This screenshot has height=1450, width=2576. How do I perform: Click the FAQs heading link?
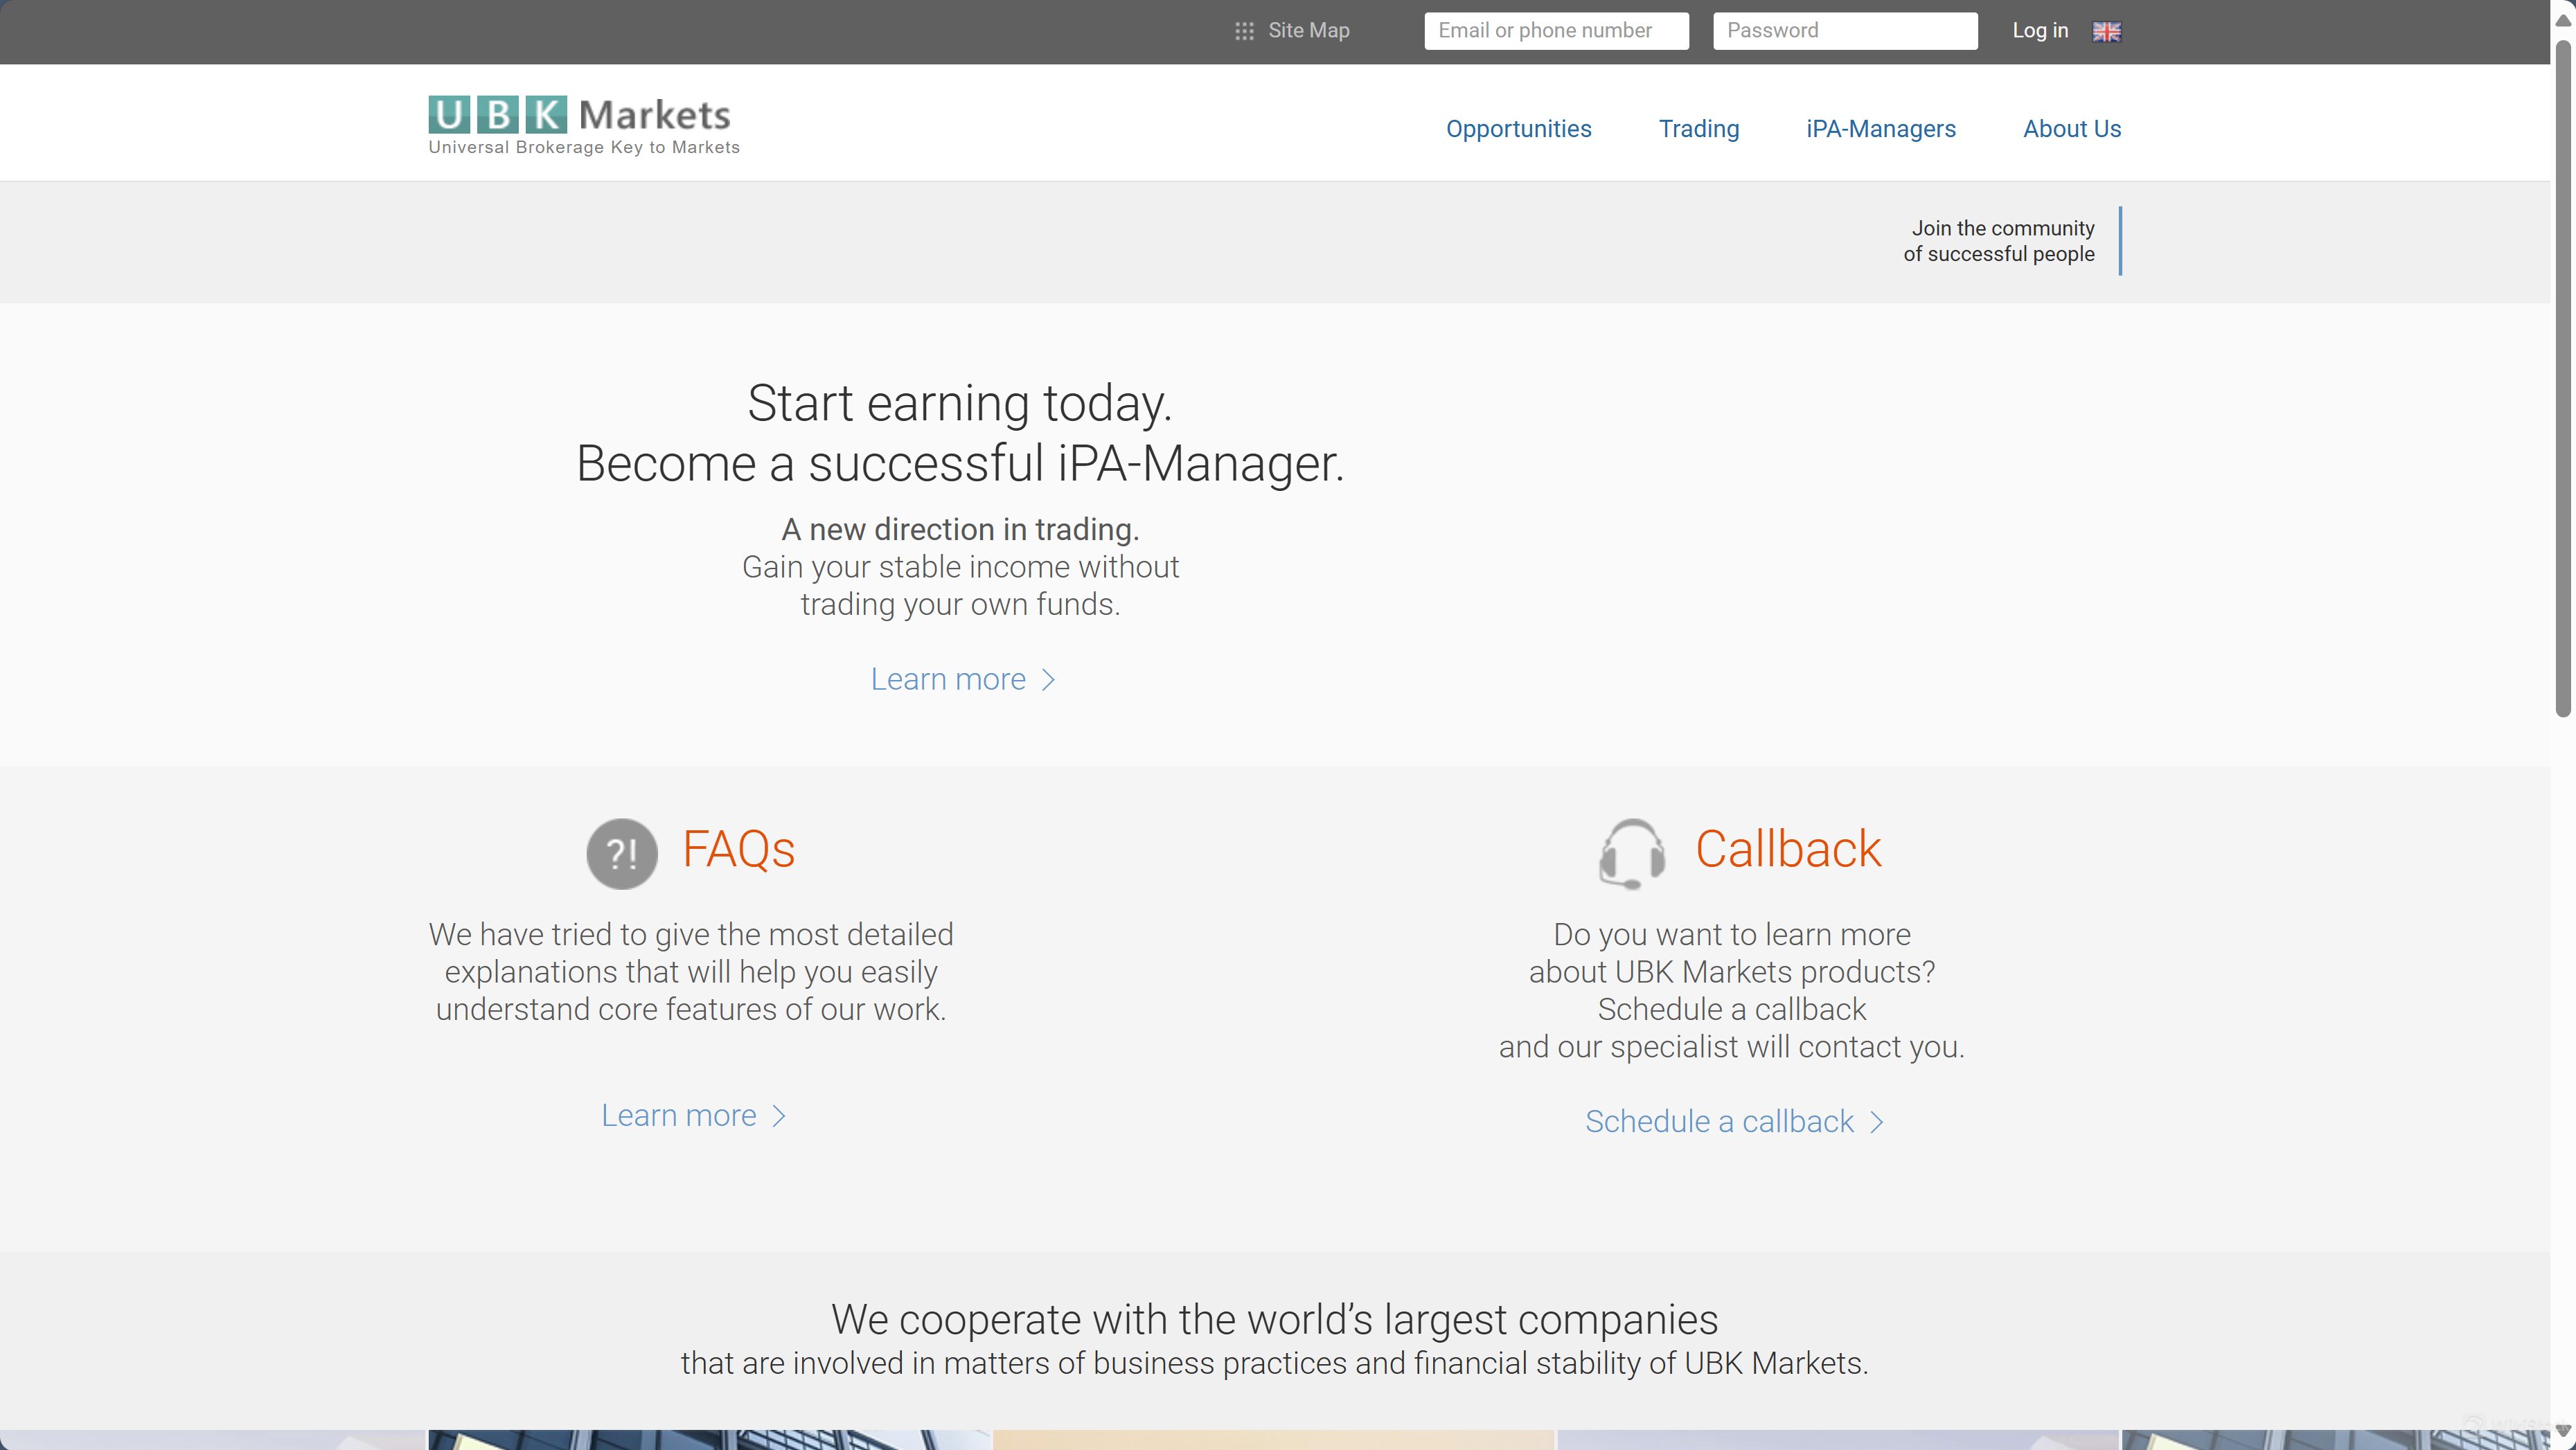pos(738,849)
